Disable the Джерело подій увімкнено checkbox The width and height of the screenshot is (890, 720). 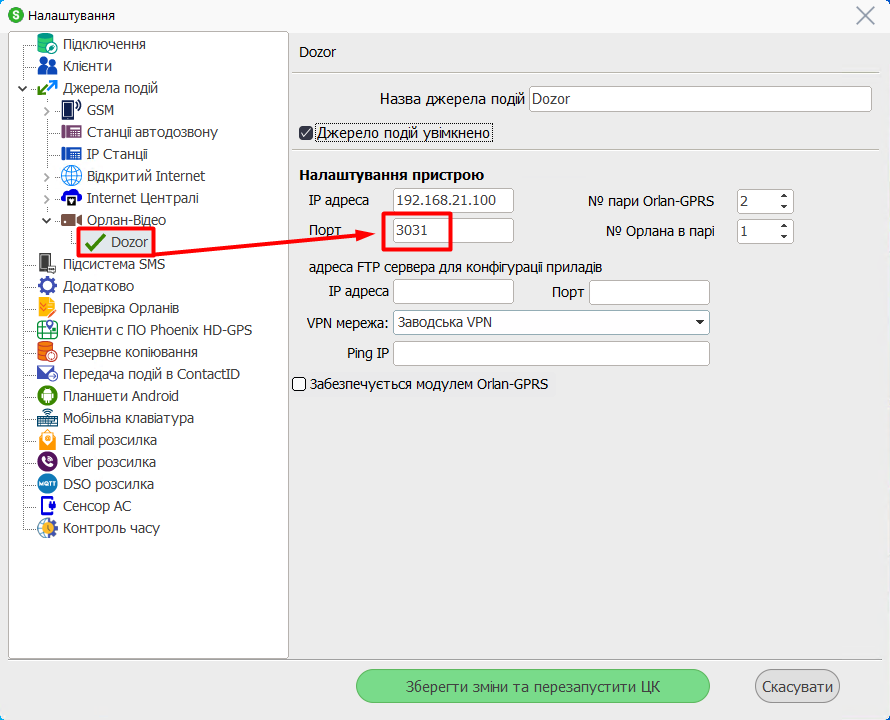307,132
